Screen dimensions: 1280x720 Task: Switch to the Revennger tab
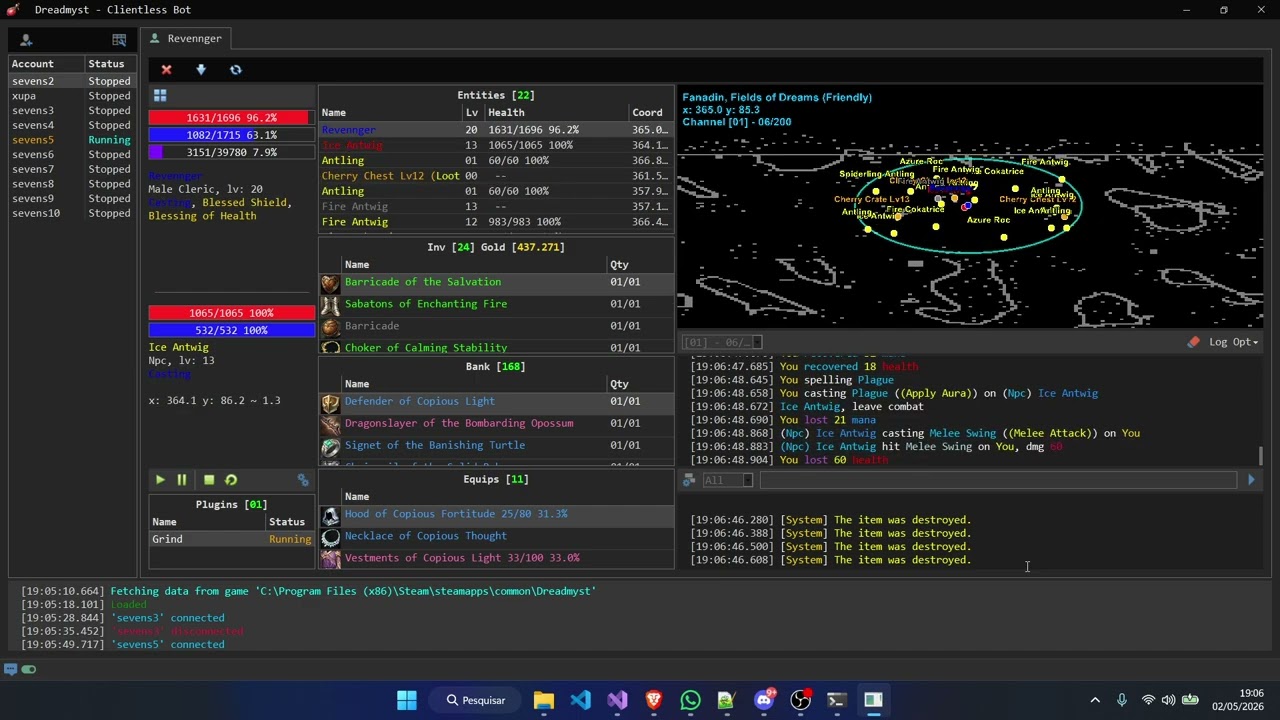pyautogui.click(x=186, y=38)
